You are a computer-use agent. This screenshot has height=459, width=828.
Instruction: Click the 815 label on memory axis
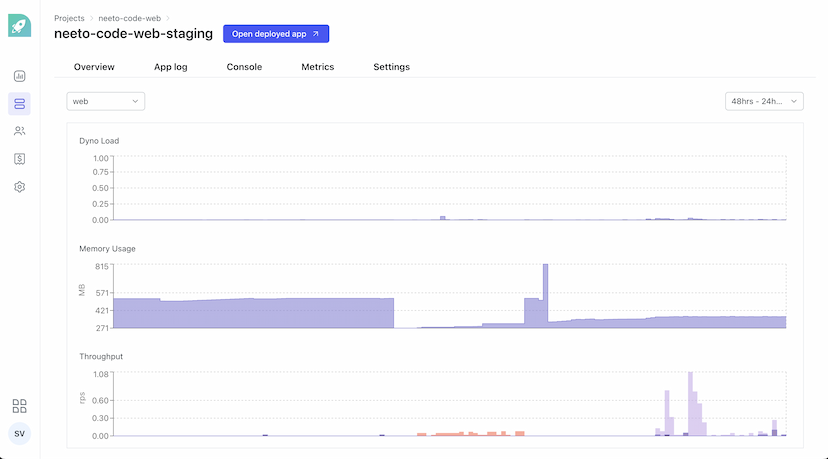(x=101, y=267)
